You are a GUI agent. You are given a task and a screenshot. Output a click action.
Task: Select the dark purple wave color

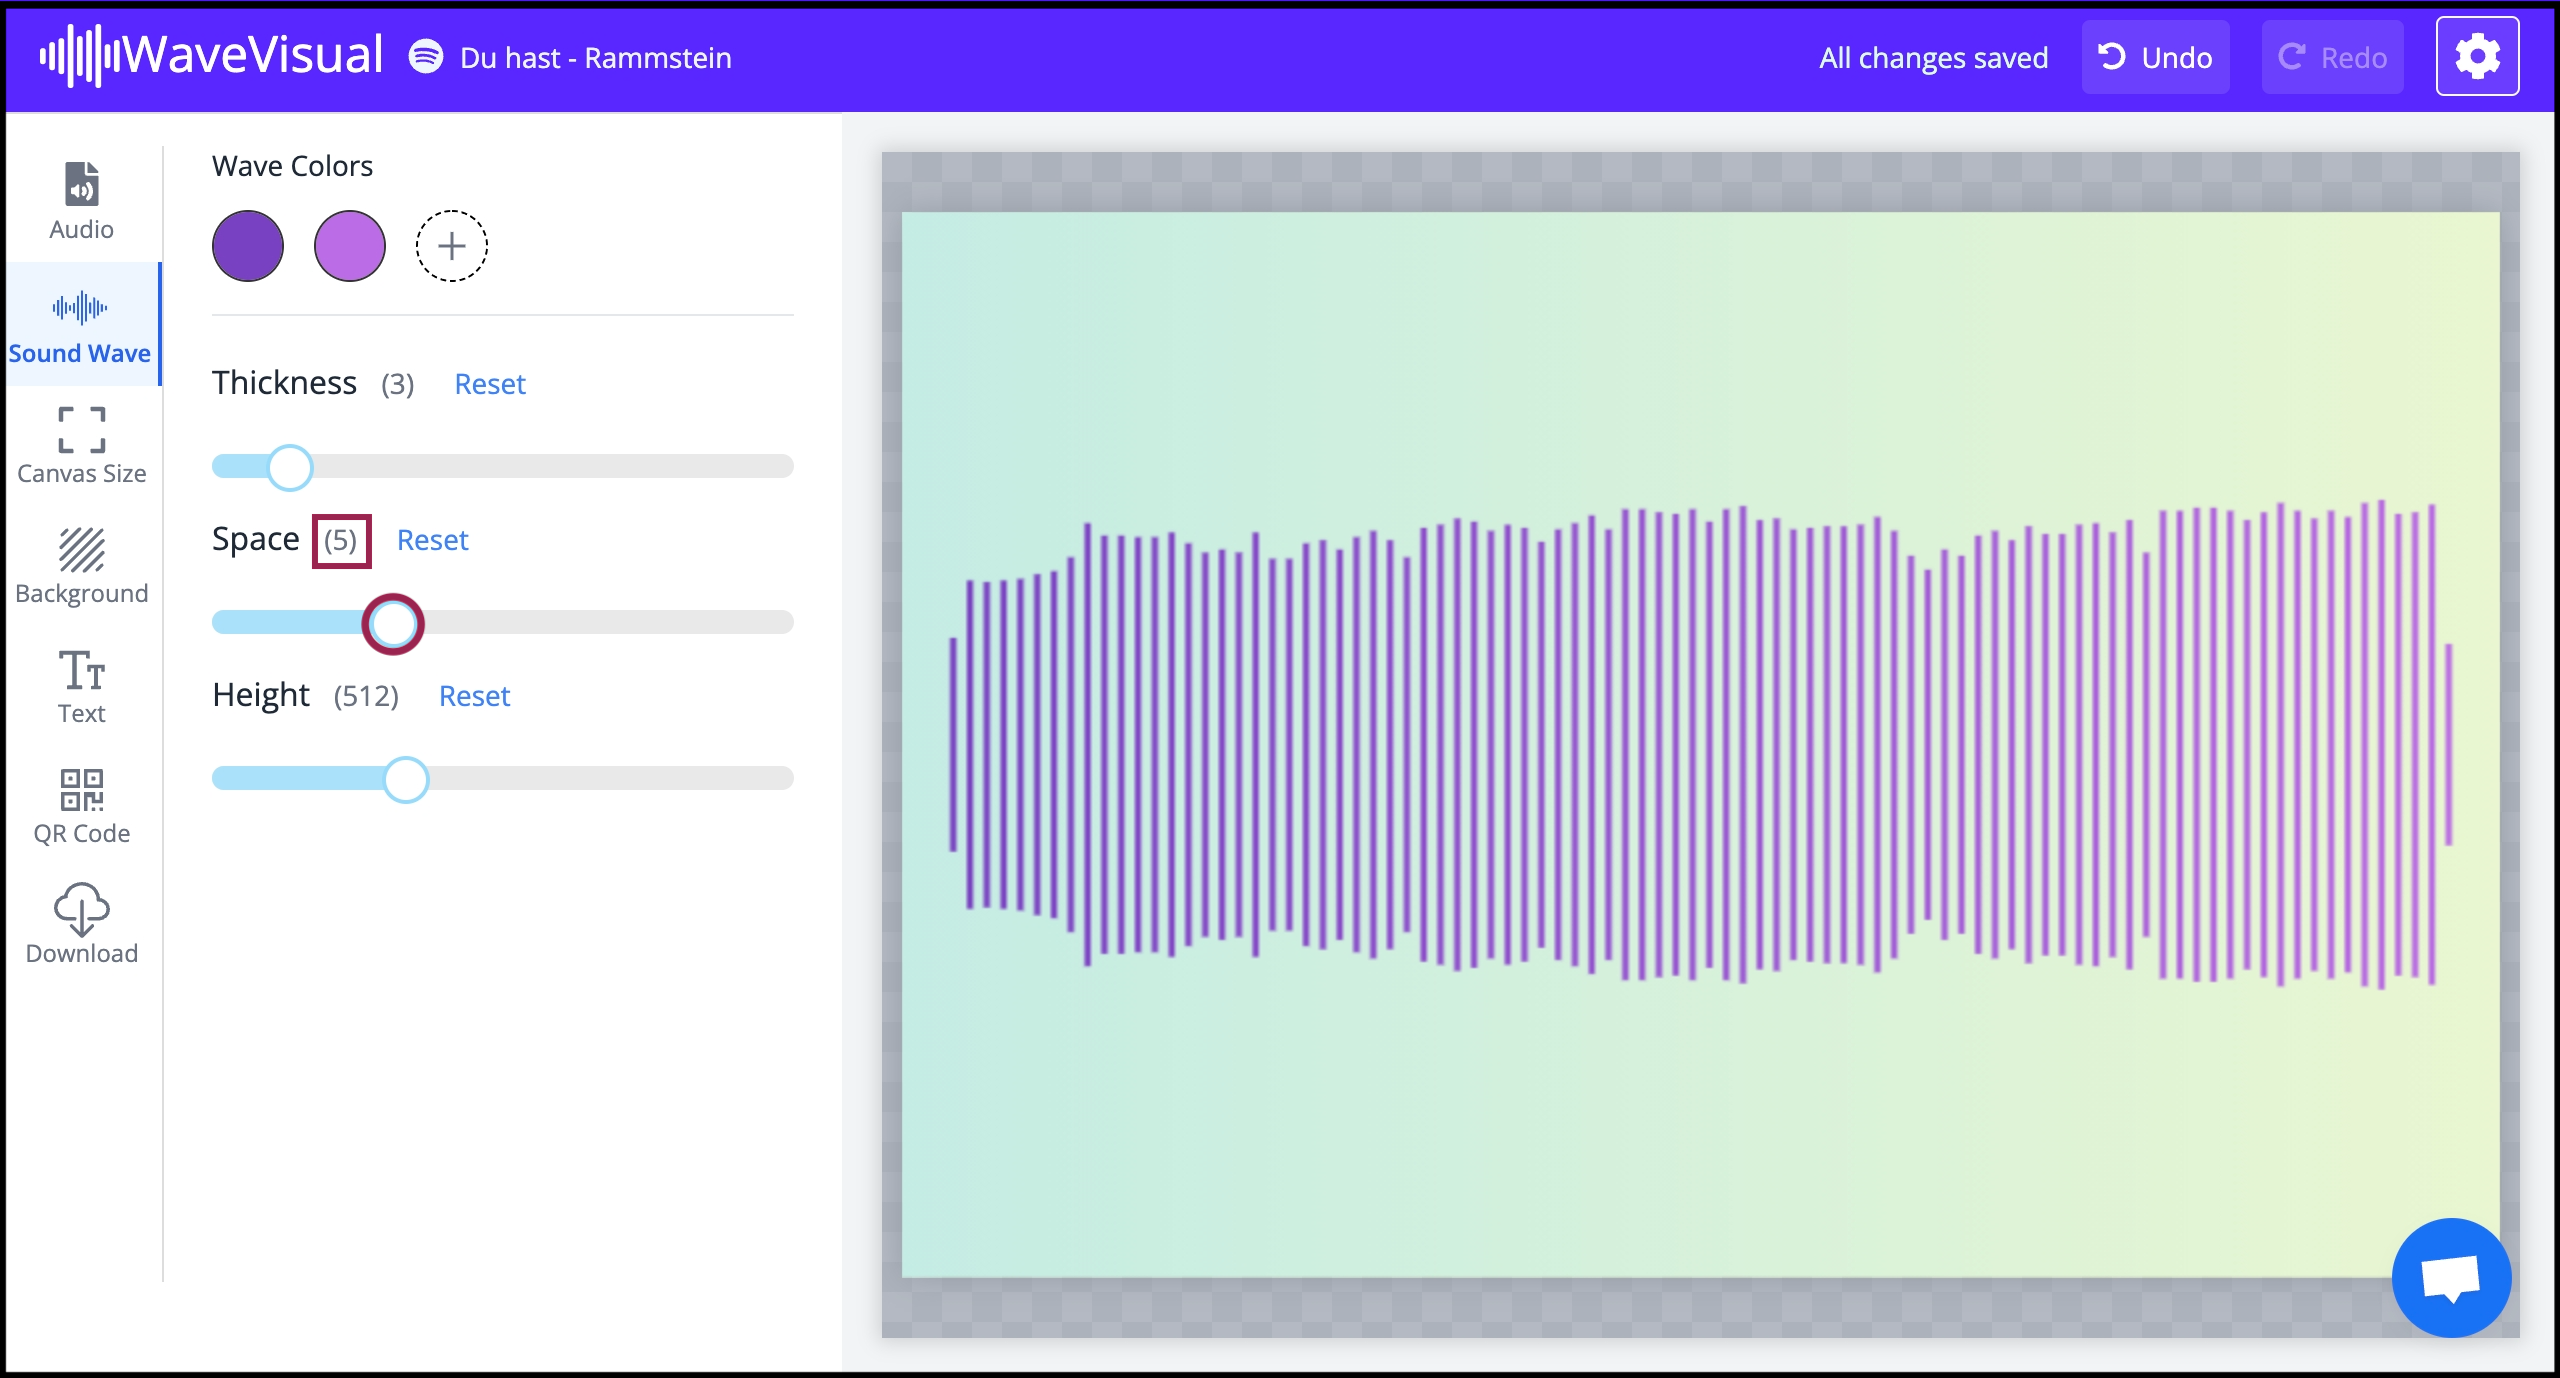247,245
